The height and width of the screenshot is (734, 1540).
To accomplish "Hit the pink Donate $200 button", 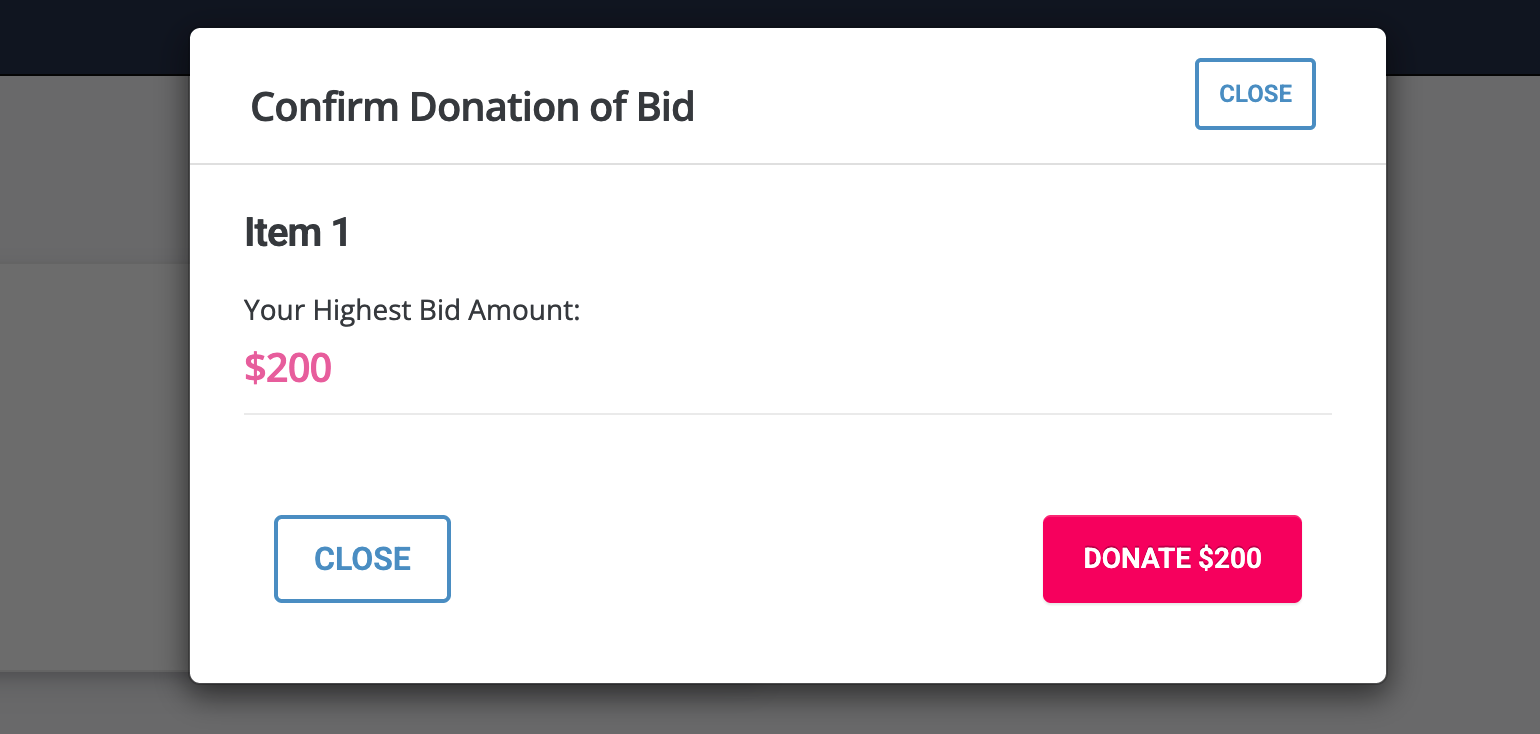I will click(x=1172, y=559).
